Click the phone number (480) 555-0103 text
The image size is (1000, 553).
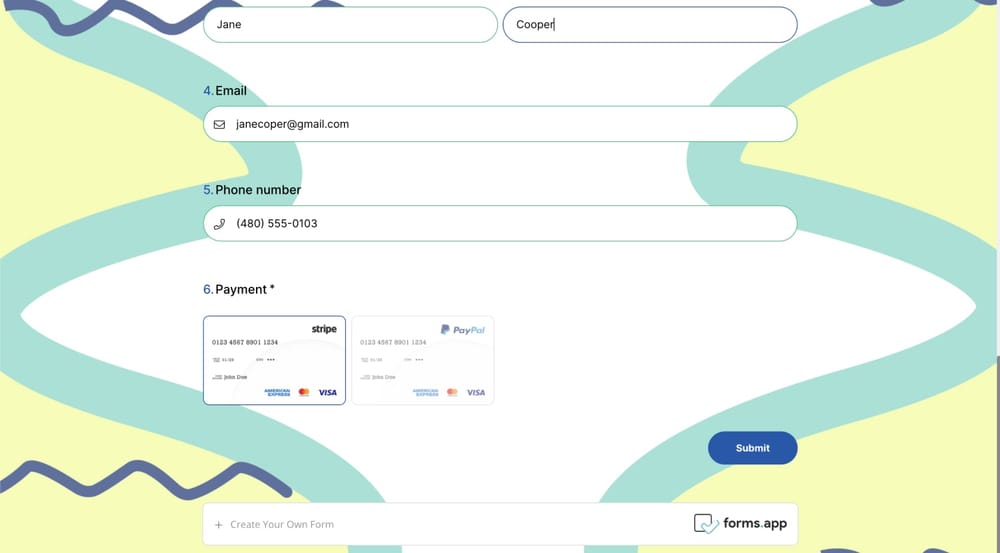(x=277, y=224)
